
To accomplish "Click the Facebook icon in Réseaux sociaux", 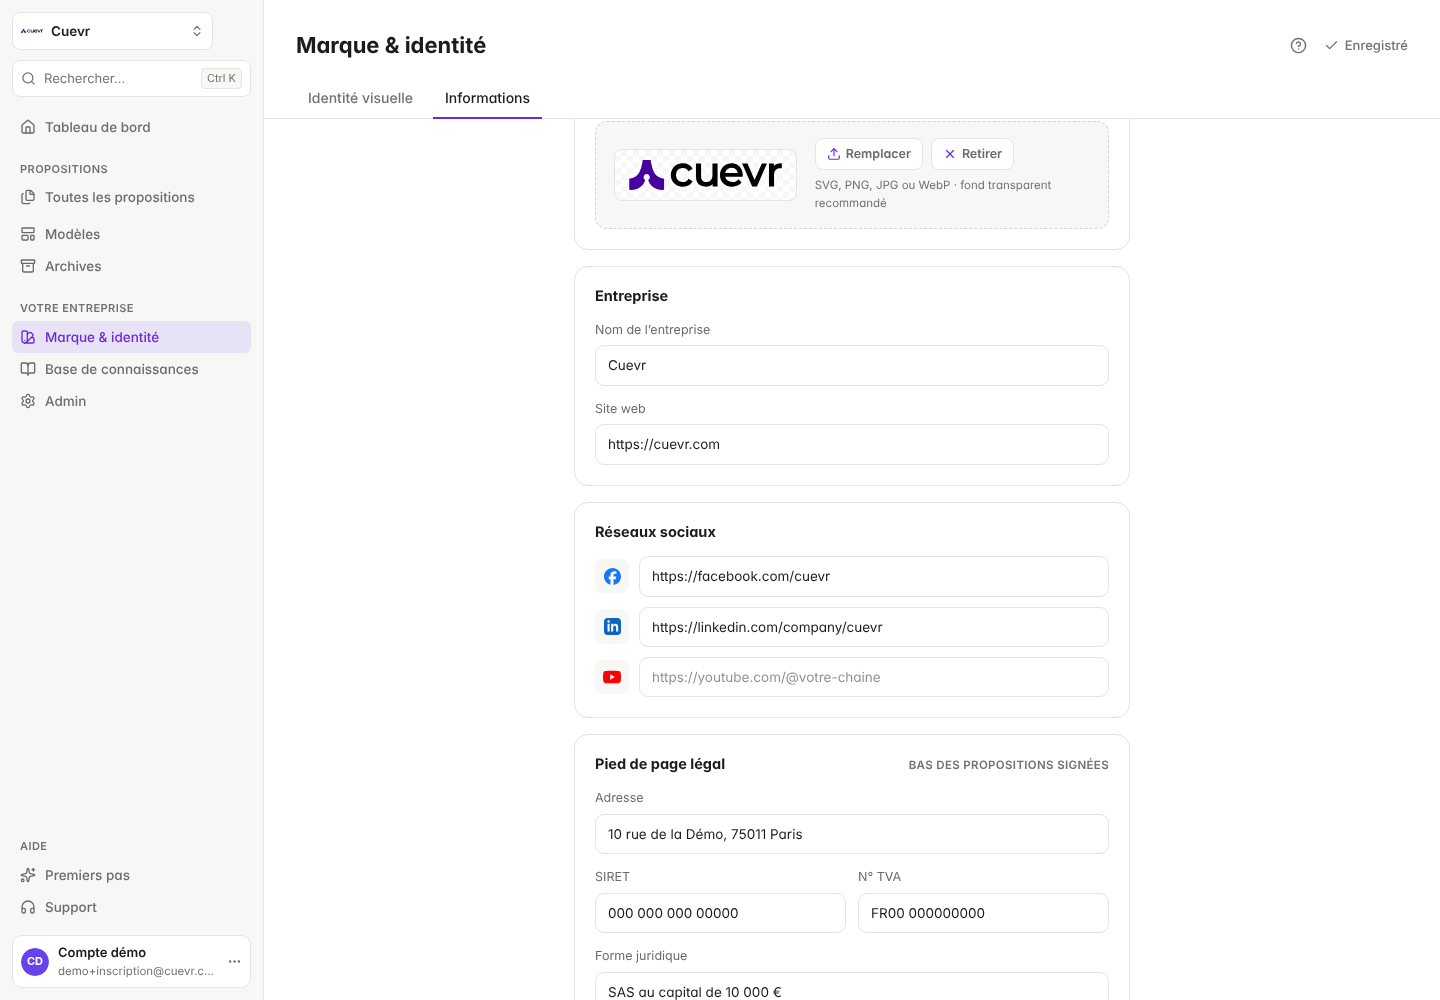I will (x=612, y=576).
